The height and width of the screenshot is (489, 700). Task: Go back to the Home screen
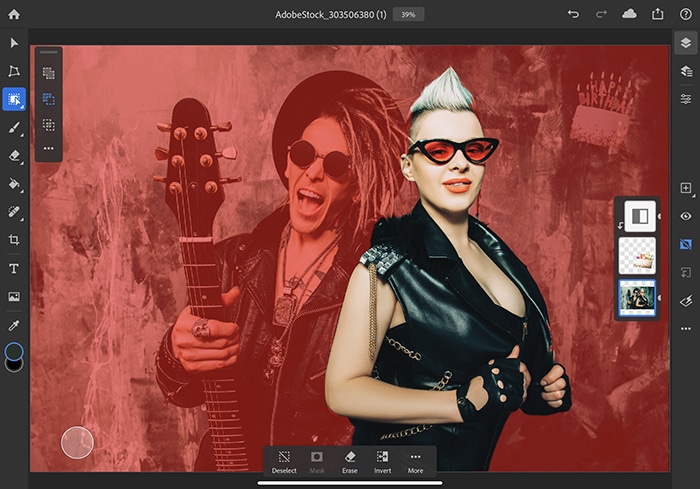(x=14, y=14)
